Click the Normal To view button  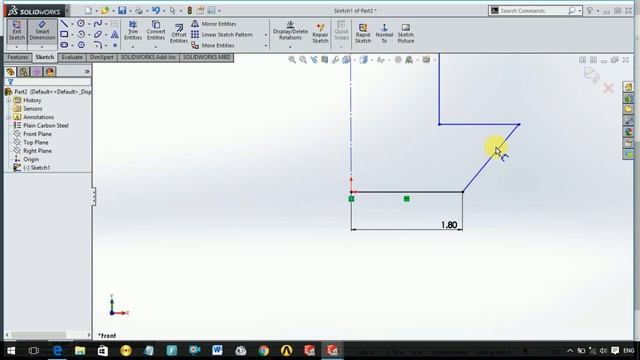pos(384,33)
